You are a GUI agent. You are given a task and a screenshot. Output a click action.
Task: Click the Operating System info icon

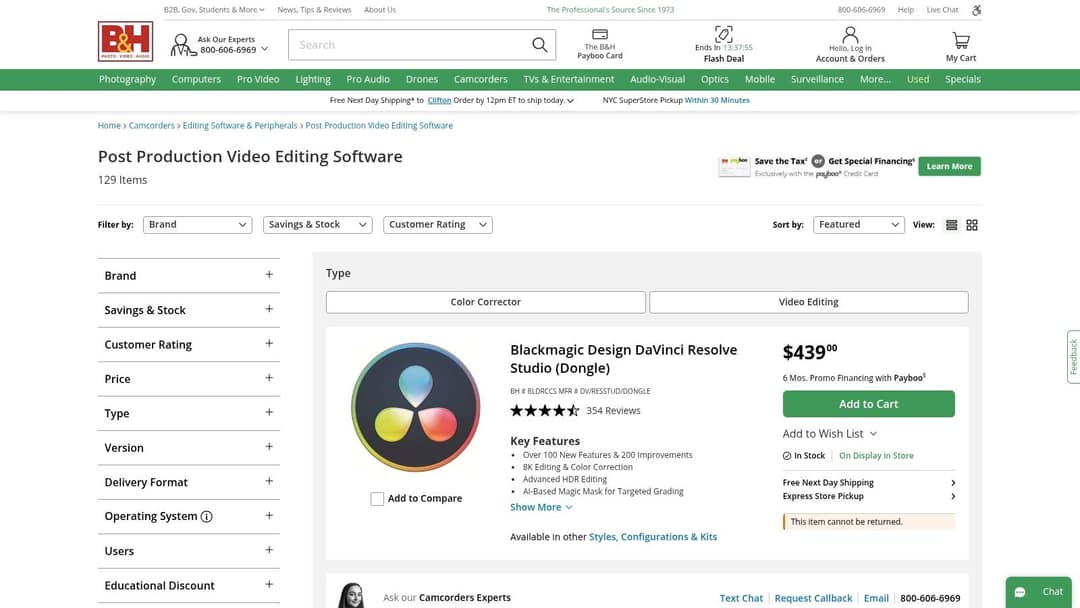tap(207, 516)
